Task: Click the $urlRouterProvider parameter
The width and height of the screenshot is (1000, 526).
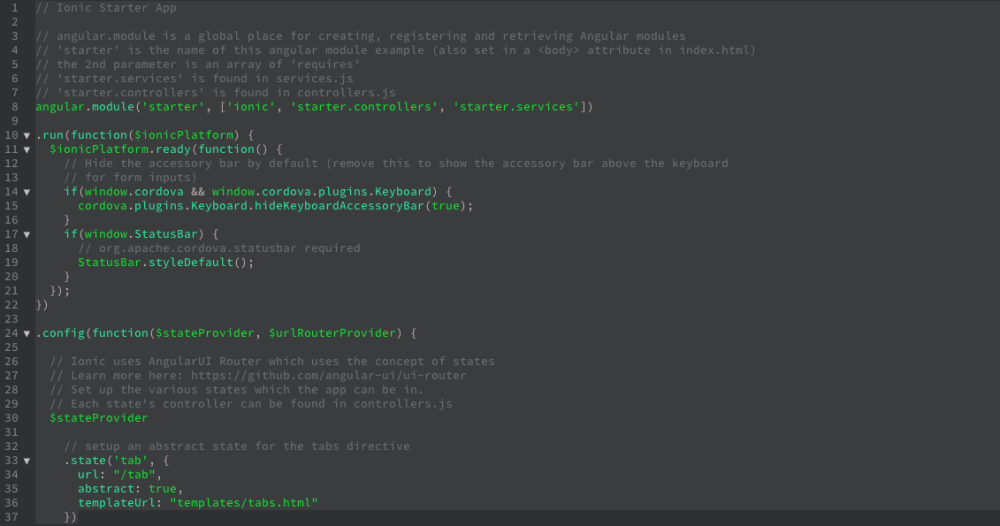Action: coord(332,333)
